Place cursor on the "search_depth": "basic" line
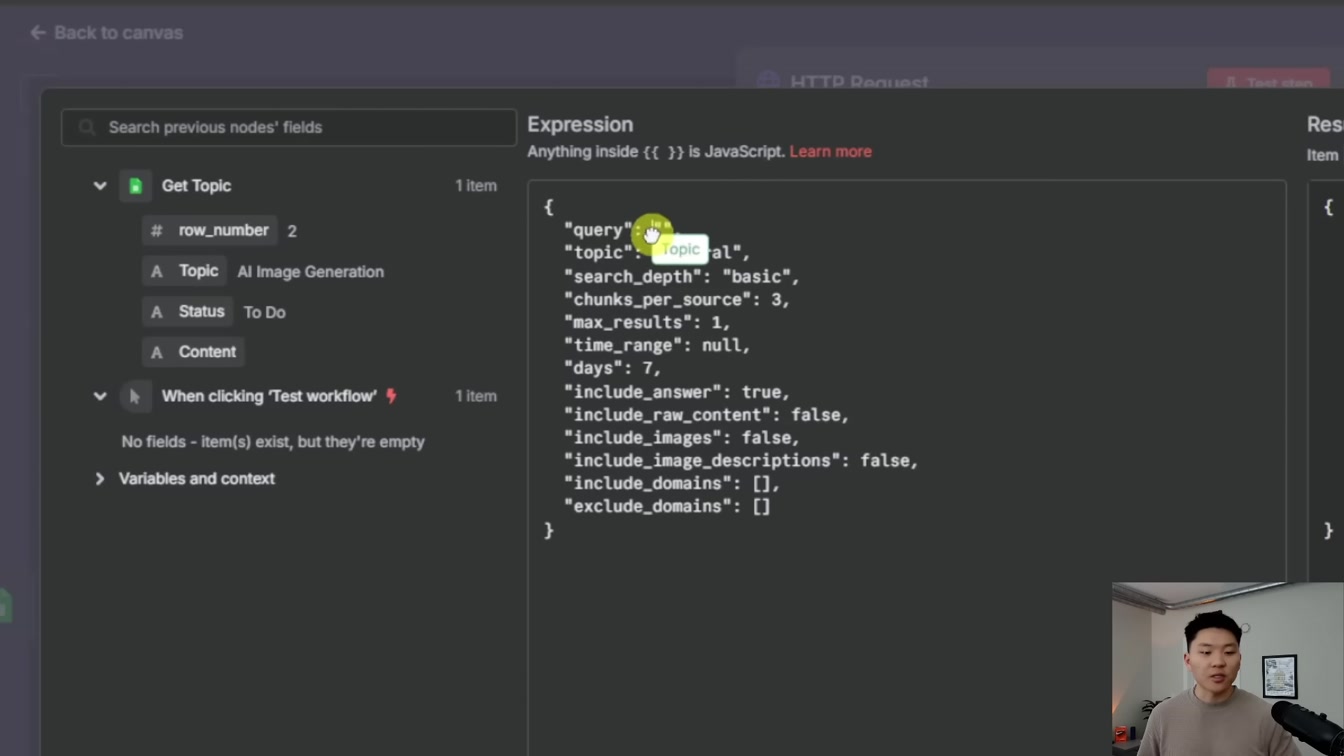The width and height of the screenshot is (1344, 756). pos(681,276)
